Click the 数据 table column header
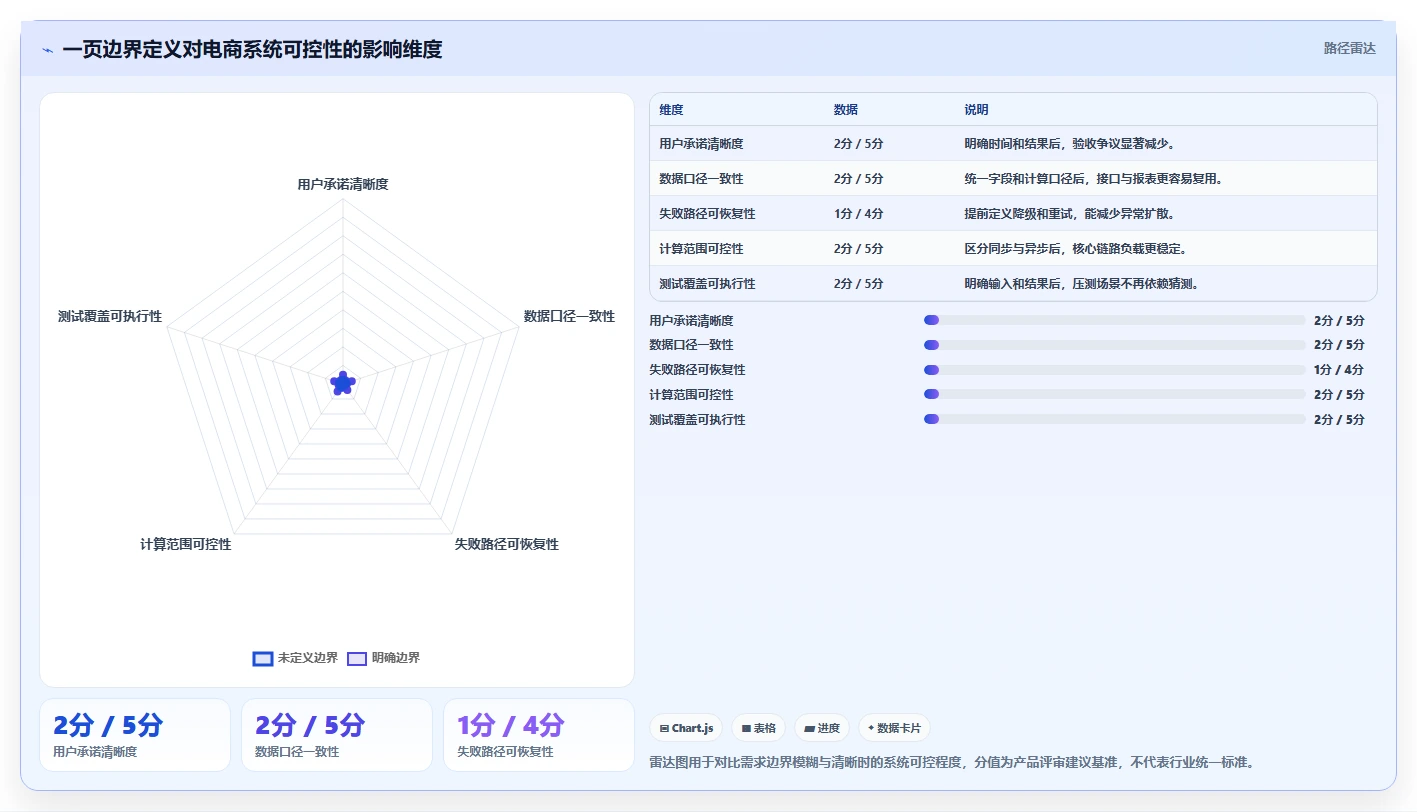The image size is (1417, 812). click(845, 110)
